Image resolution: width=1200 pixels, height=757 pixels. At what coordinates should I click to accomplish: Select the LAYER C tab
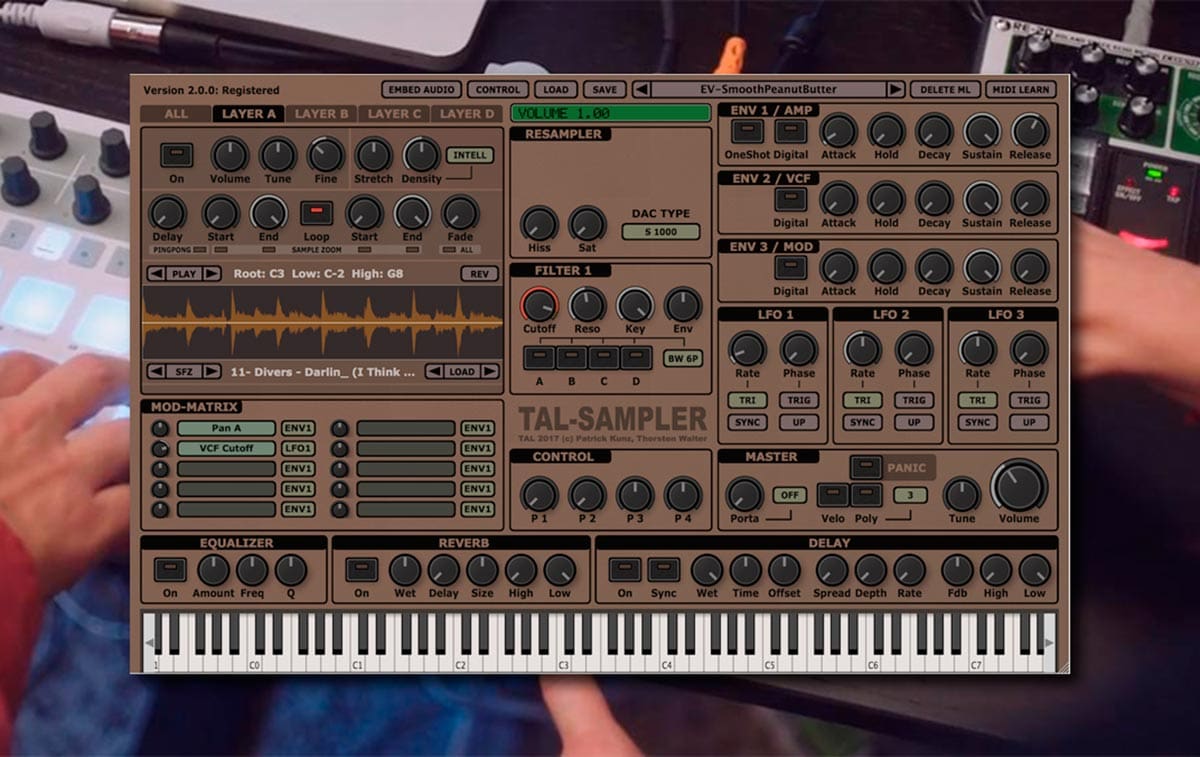click(x=395, y=114)
